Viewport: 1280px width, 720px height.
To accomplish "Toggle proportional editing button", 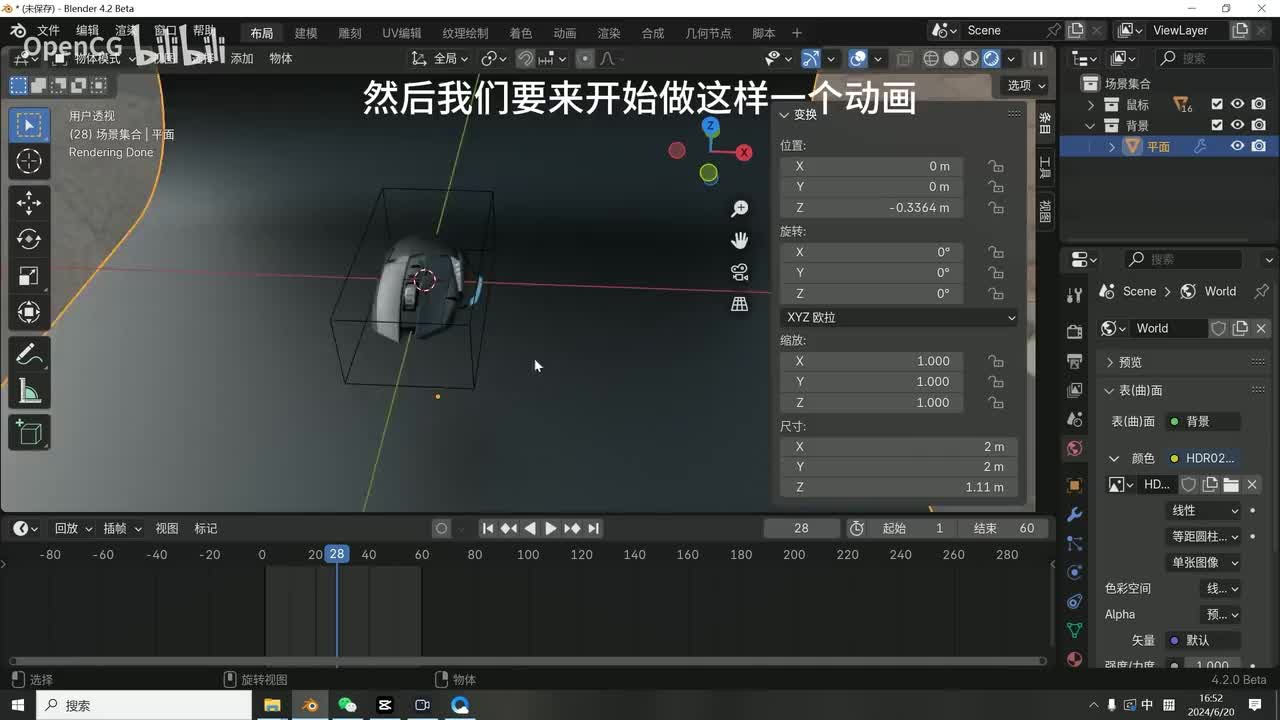I will point(585,58).
